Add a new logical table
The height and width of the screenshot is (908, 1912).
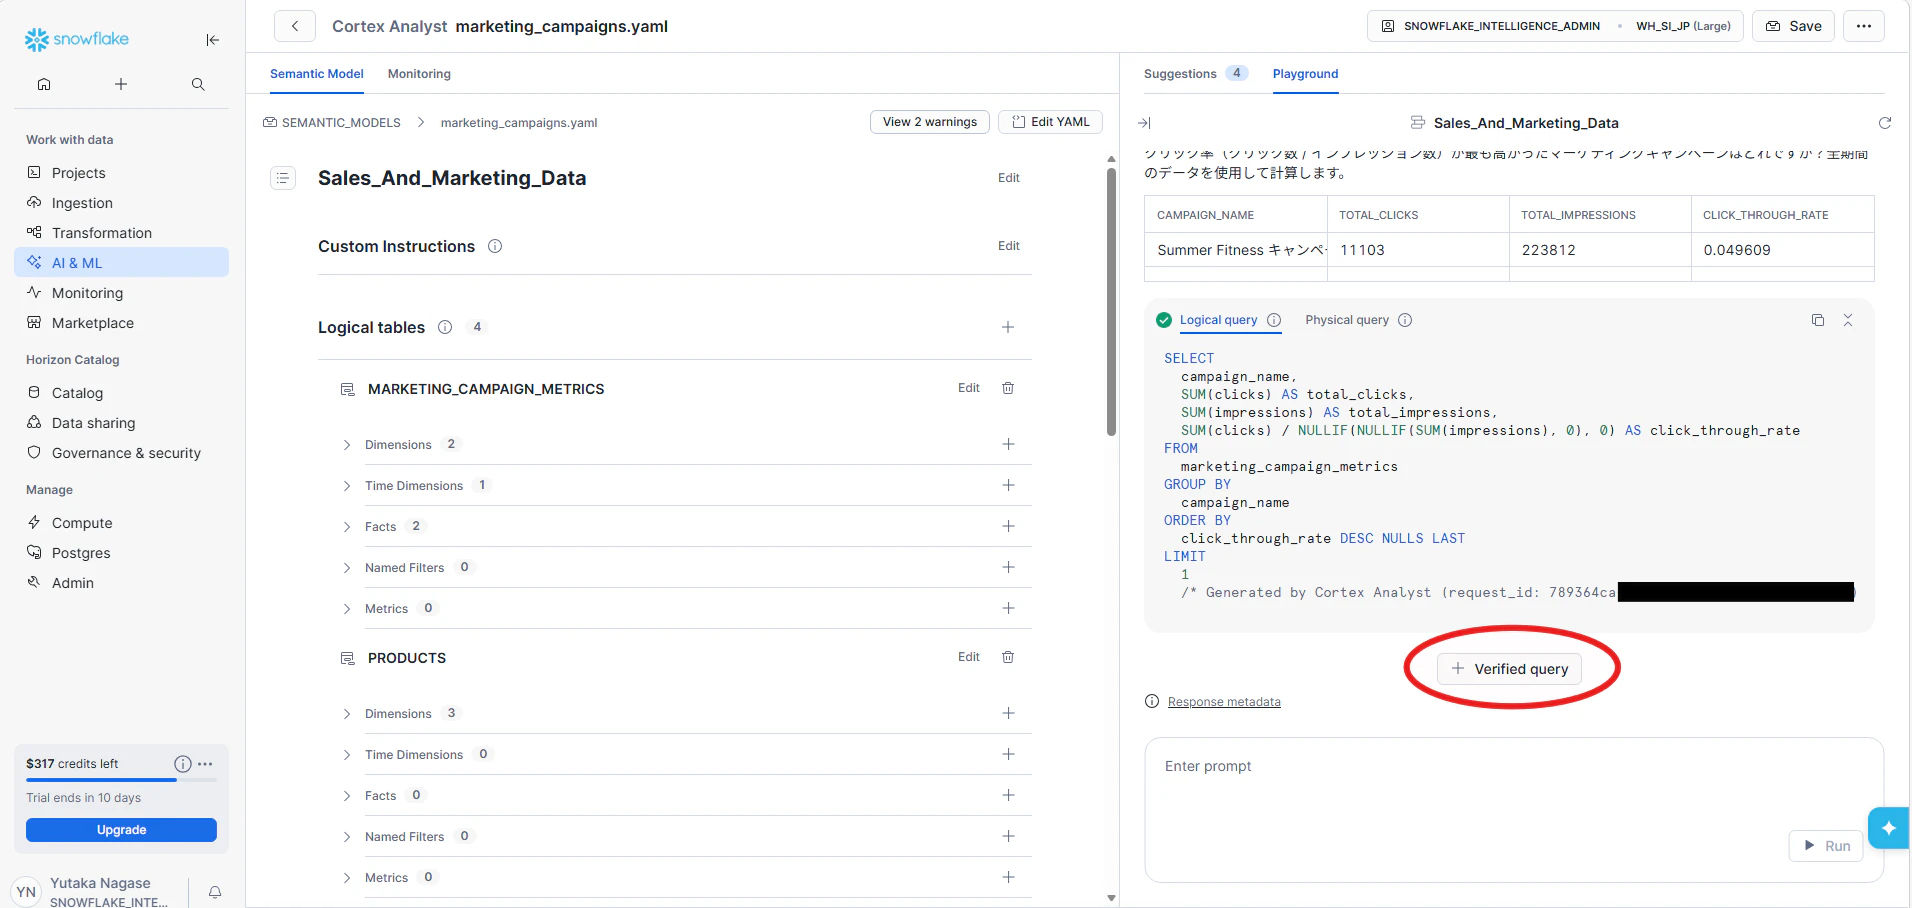click(x=1008, y=327)
